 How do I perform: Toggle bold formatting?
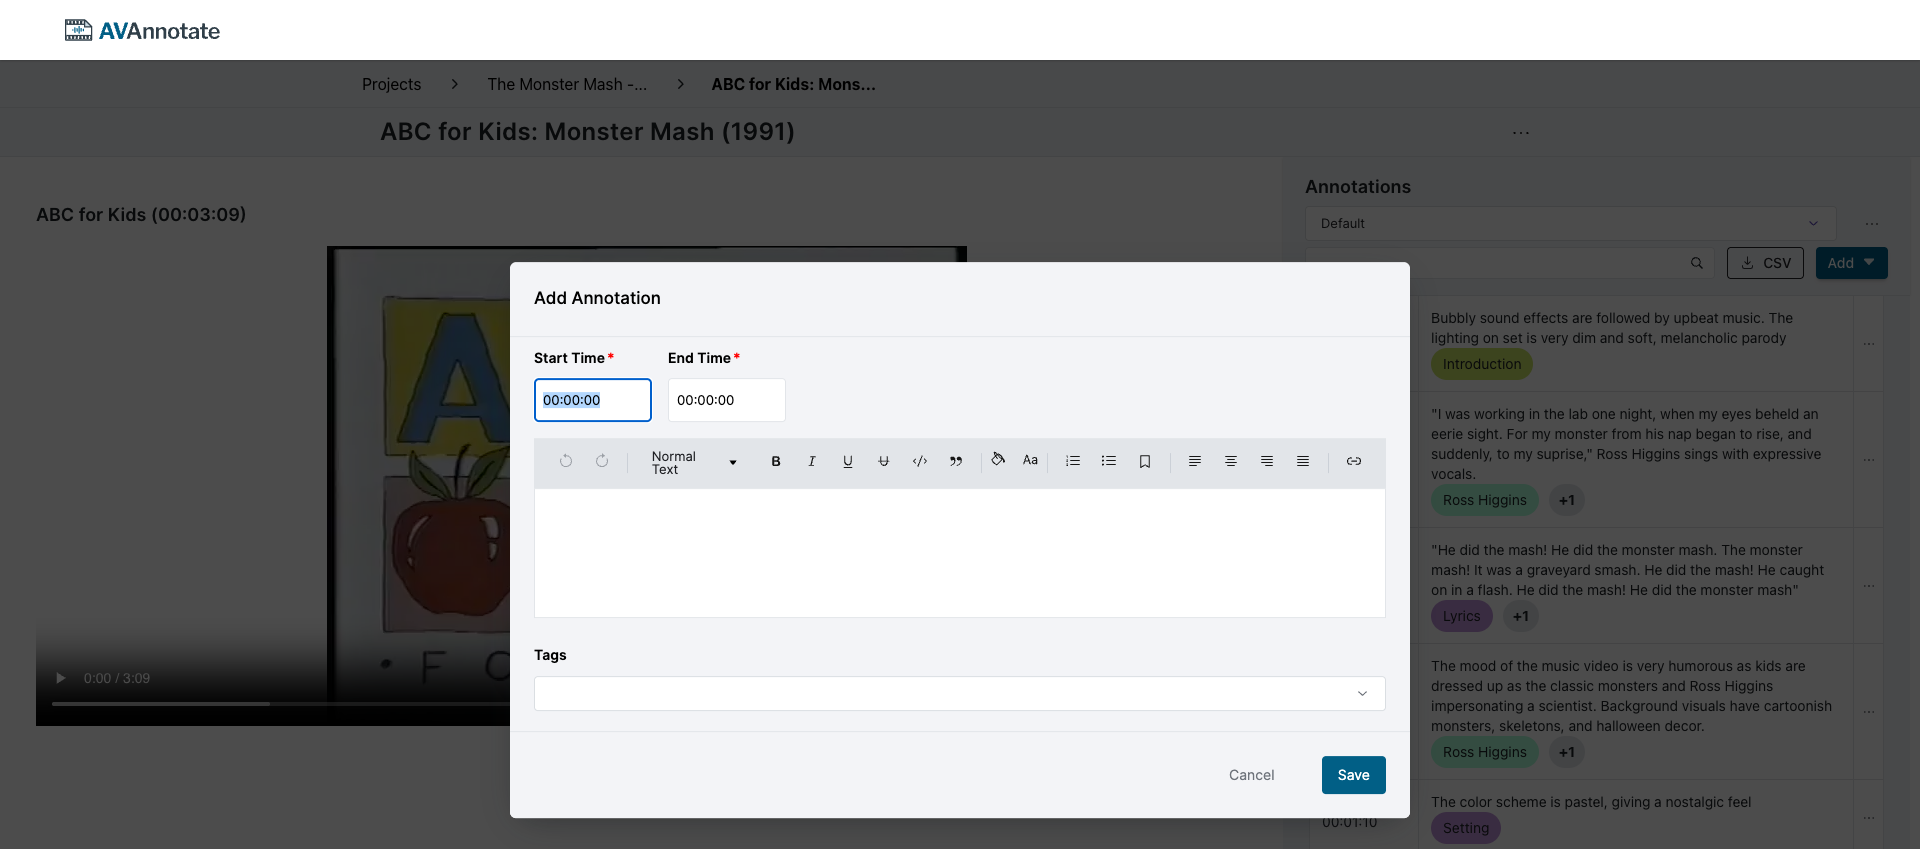point(776,461)
